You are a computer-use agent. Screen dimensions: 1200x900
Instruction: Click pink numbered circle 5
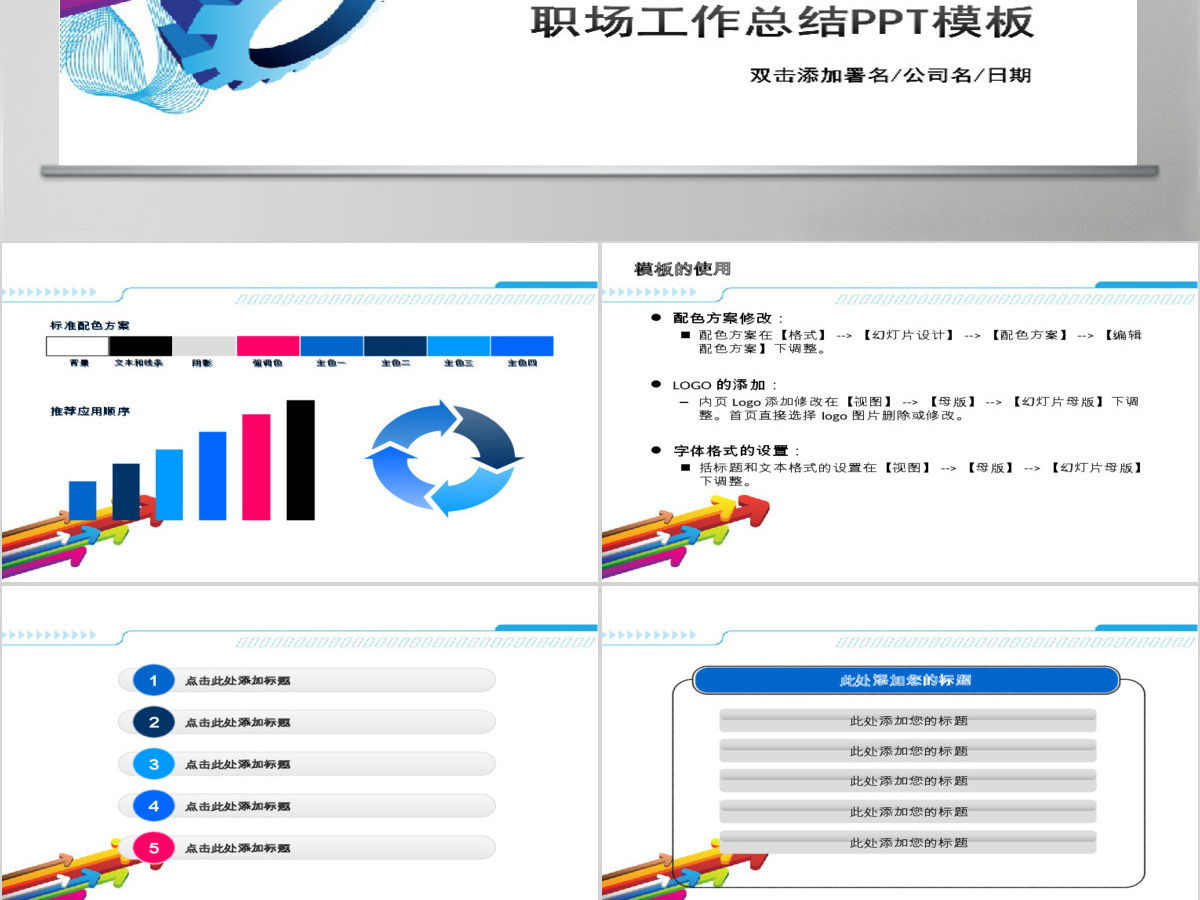[x=153, y=848]
